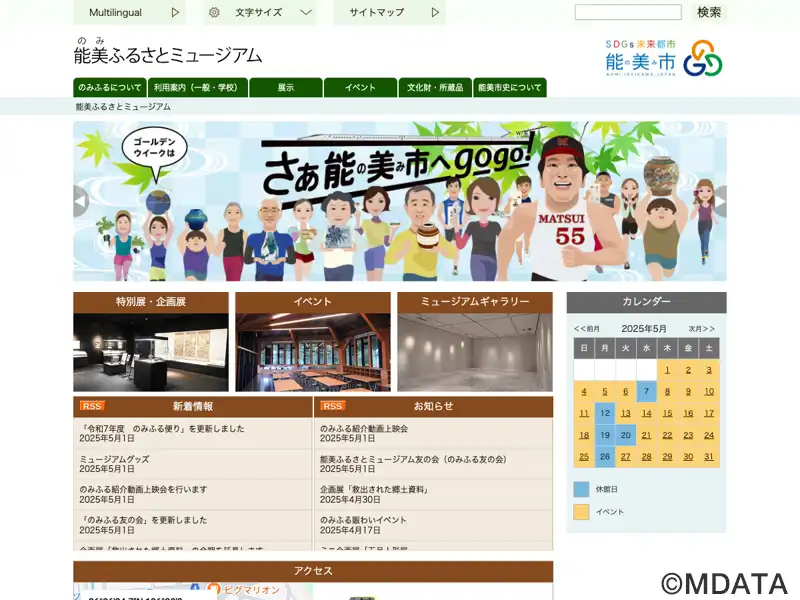This screenshot has width=800, height=600.
Task: Select May 26 in the calendar
Action: [x=605, y=457]
